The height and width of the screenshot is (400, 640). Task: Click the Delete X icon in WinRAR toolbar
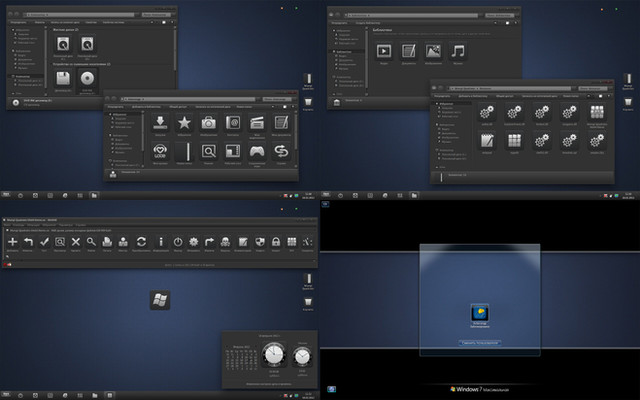76,242
